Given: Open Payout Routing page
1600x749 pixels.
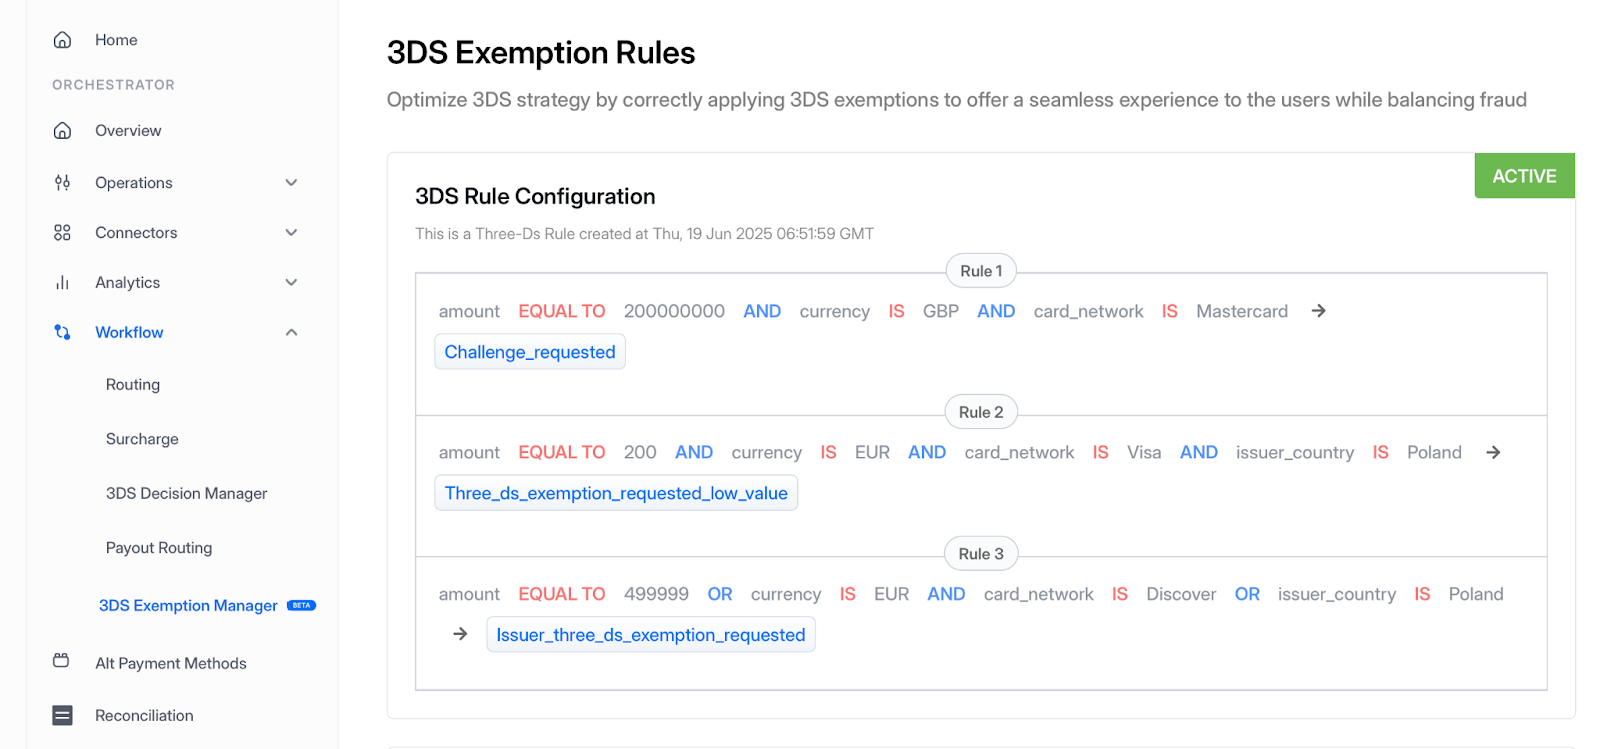Looking at the screenshot, I should (x=159, y=548).
